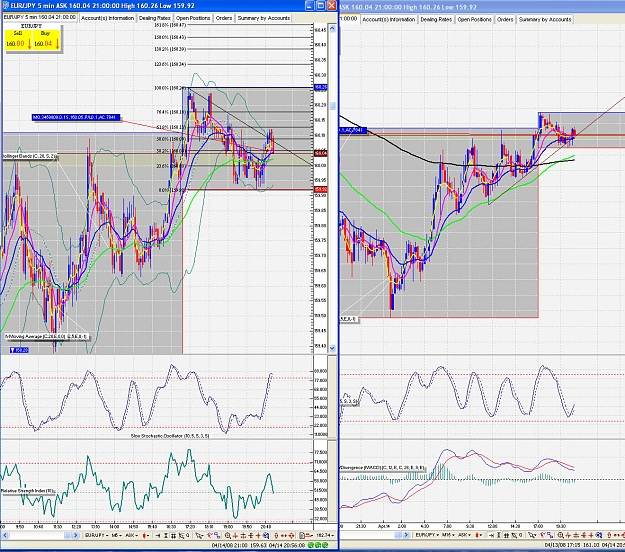Viewport: 625px width, 552px height.
Task: Toggle the grid icon in right chart toolbar
Action: click(x=506, y=535)
